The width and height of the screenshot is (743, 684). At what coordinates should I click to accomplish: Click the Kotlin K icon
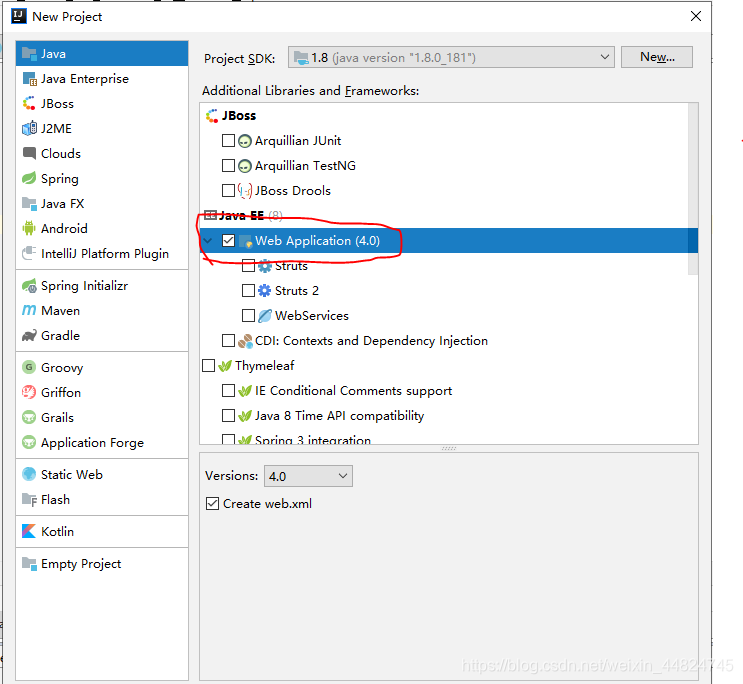coord(29,531)
